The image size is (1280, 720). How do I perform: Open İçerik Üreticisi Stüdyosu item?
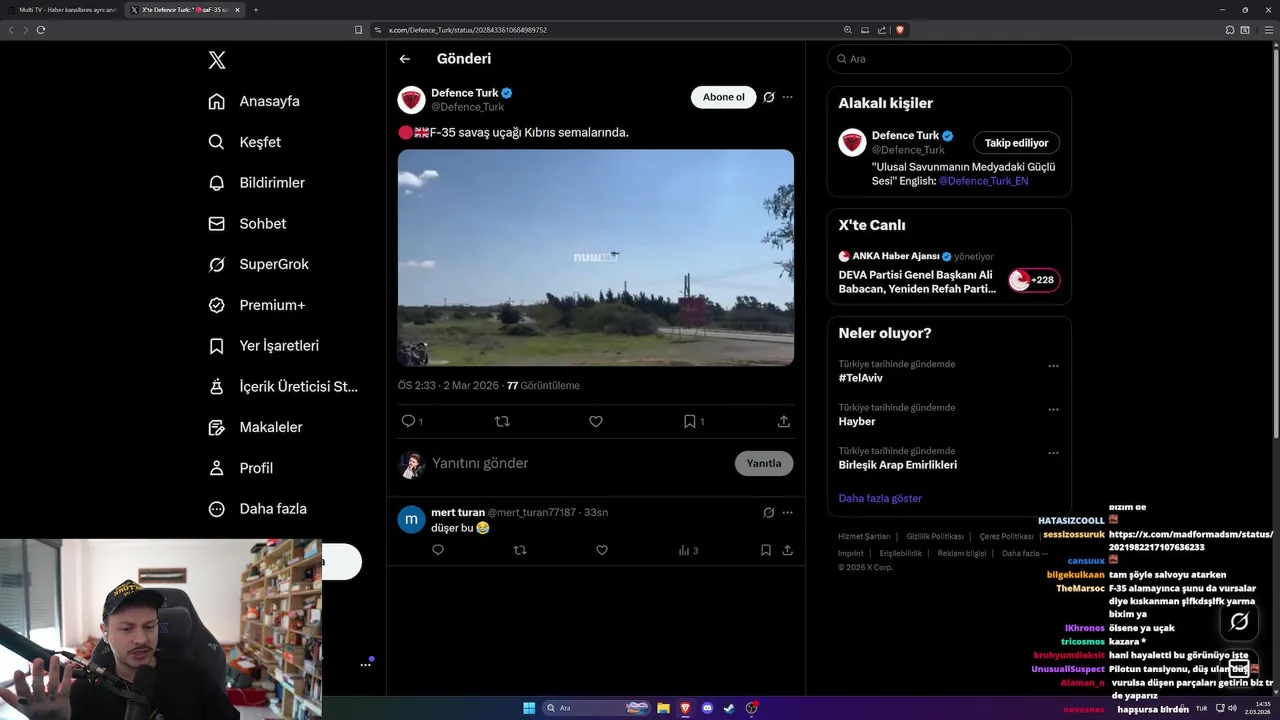283,386
